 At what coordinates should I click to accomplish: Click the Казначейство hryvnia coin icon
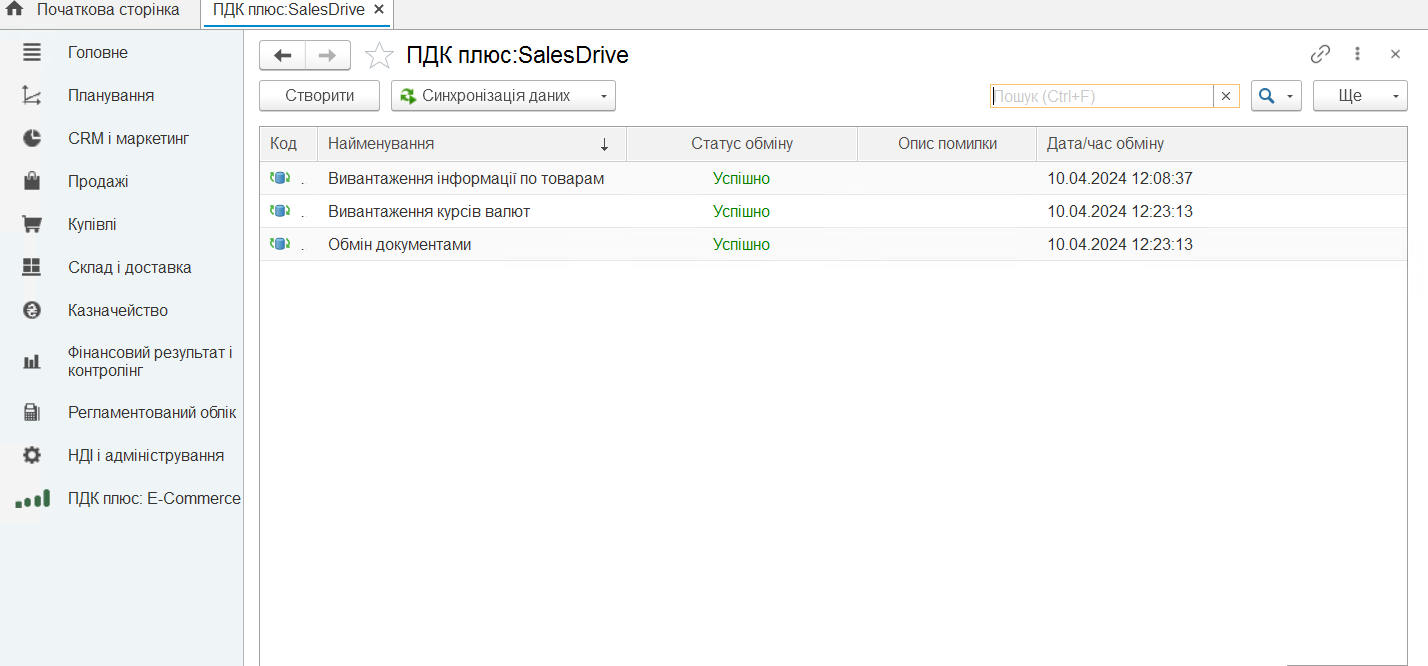(x=32, y=310)
